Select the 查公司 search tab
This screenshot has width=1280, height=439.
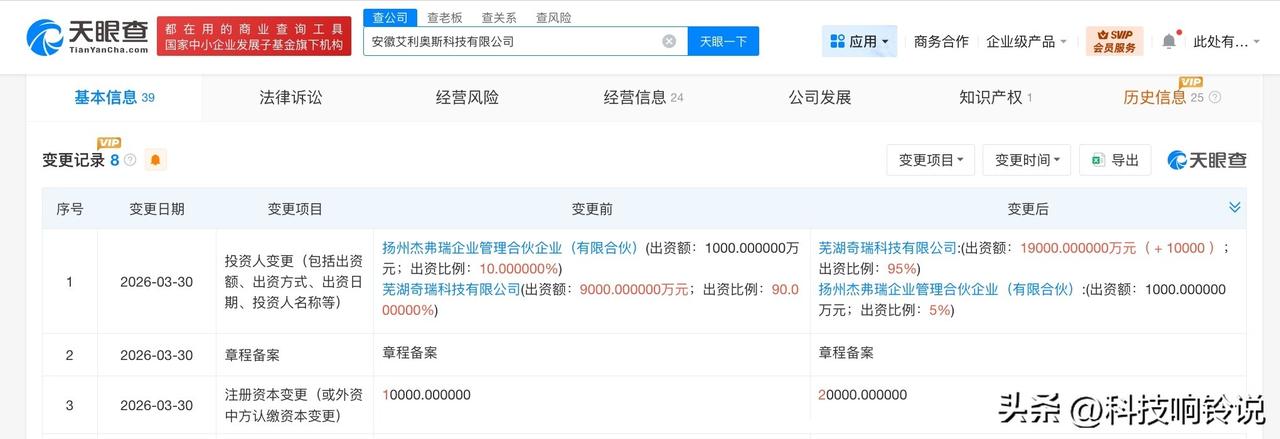point(388,17)
